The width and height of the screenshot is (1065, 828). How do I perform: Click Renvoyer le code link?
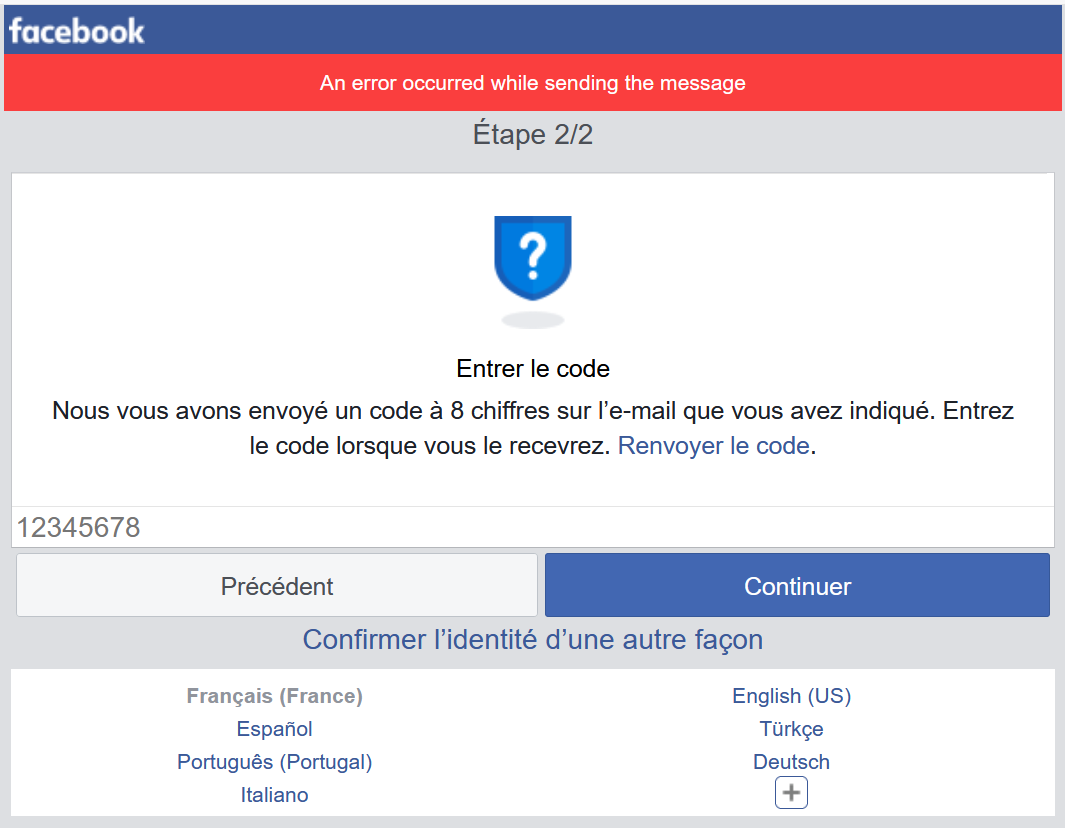pyautogui.click(x=713, y=446)
